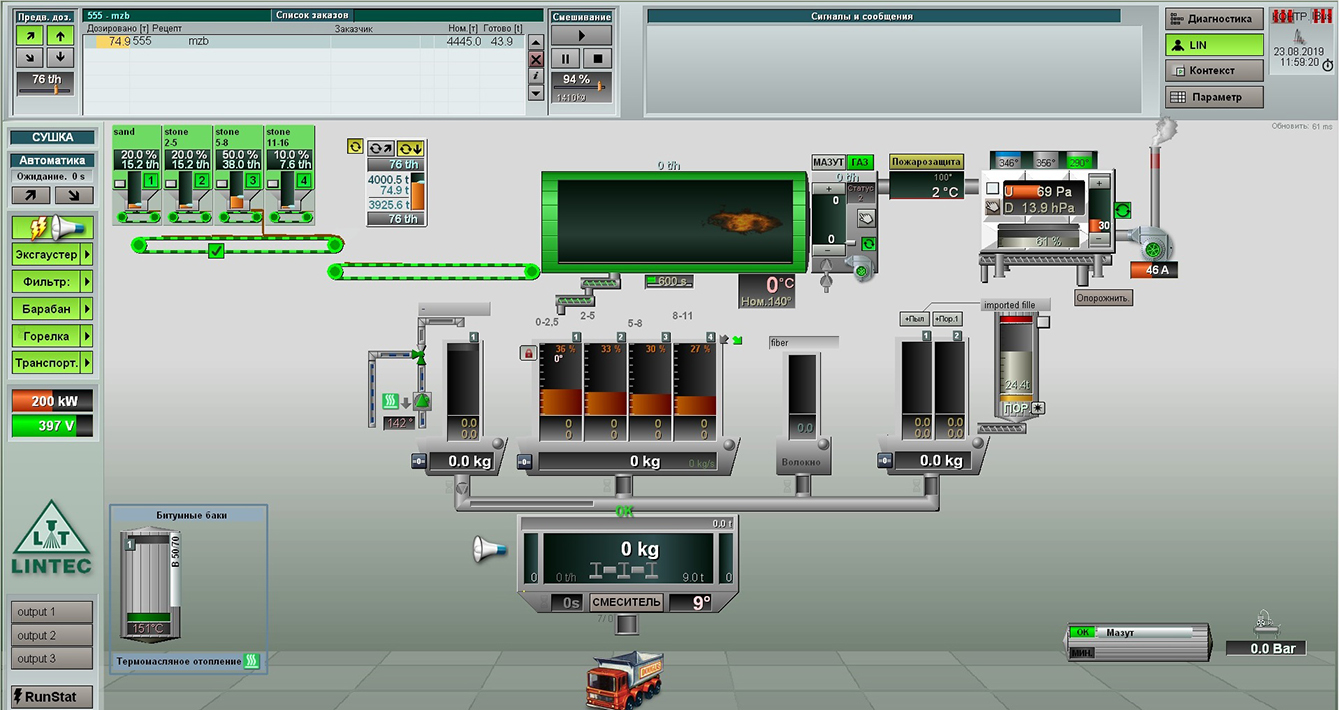The image size is (1340, 710).
Task: Adjust the 94 % mixing slider
Action: [581, 97]
